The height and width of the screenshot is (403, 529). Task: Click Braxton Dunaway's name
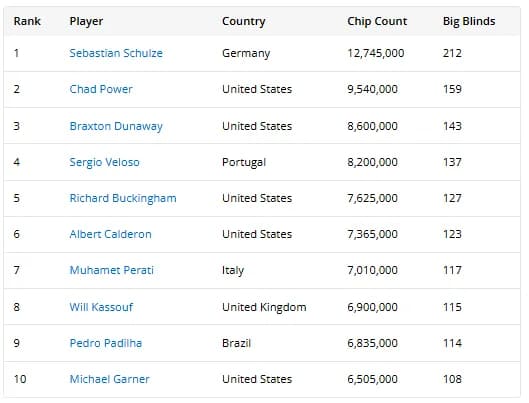tap(116, 126)
